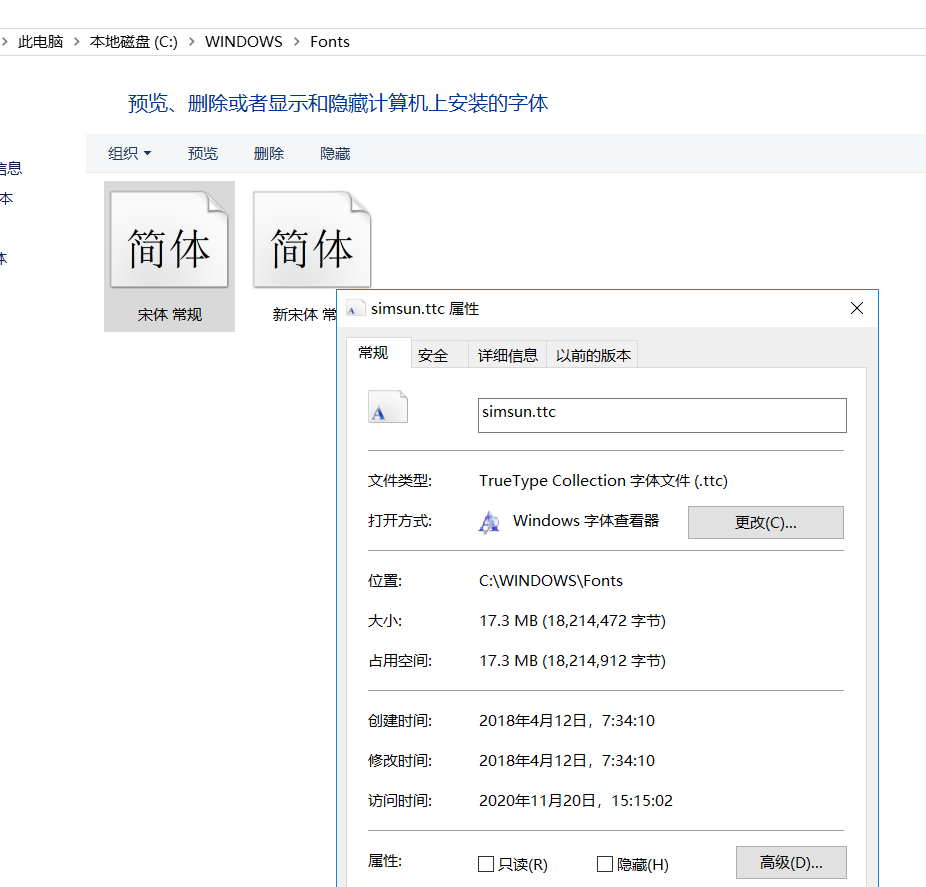Click the Windows 字体查看器 program icon
Image resolution: width=926 pixels, height=887 pixels.
[489, 521]
